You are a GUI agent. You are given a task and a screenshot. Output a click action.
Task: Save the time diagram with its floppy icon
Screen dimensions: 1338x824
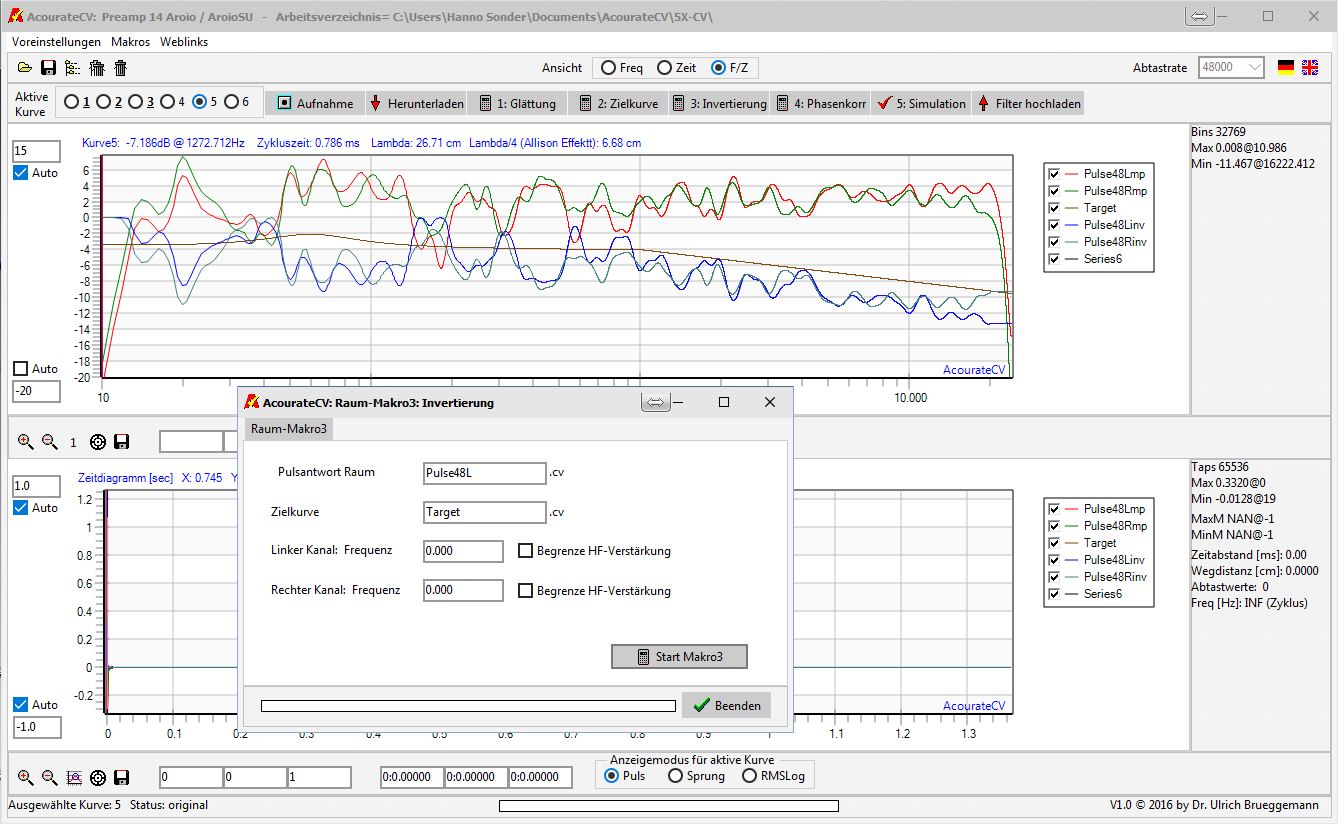click(x=122, y=777)
